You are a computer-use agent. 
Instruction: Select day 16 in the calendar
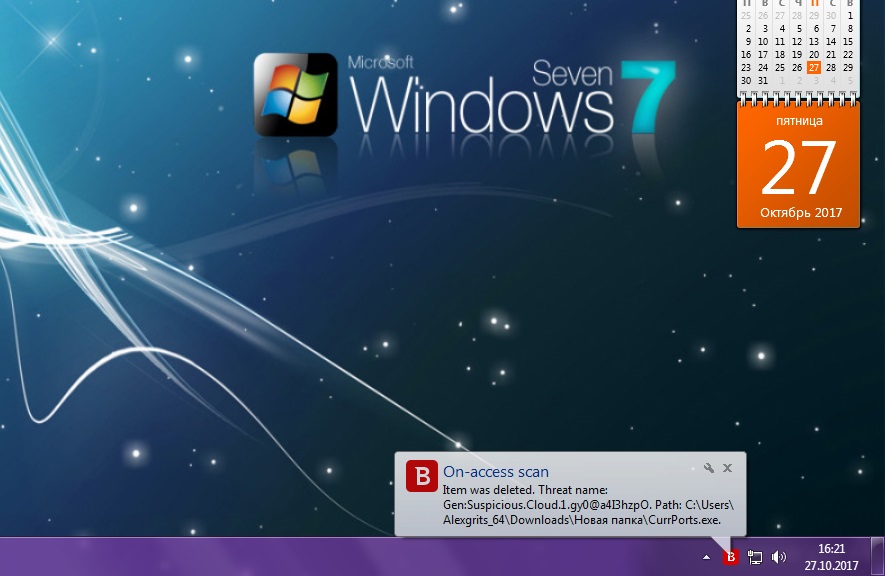click(x=746, y=54)
